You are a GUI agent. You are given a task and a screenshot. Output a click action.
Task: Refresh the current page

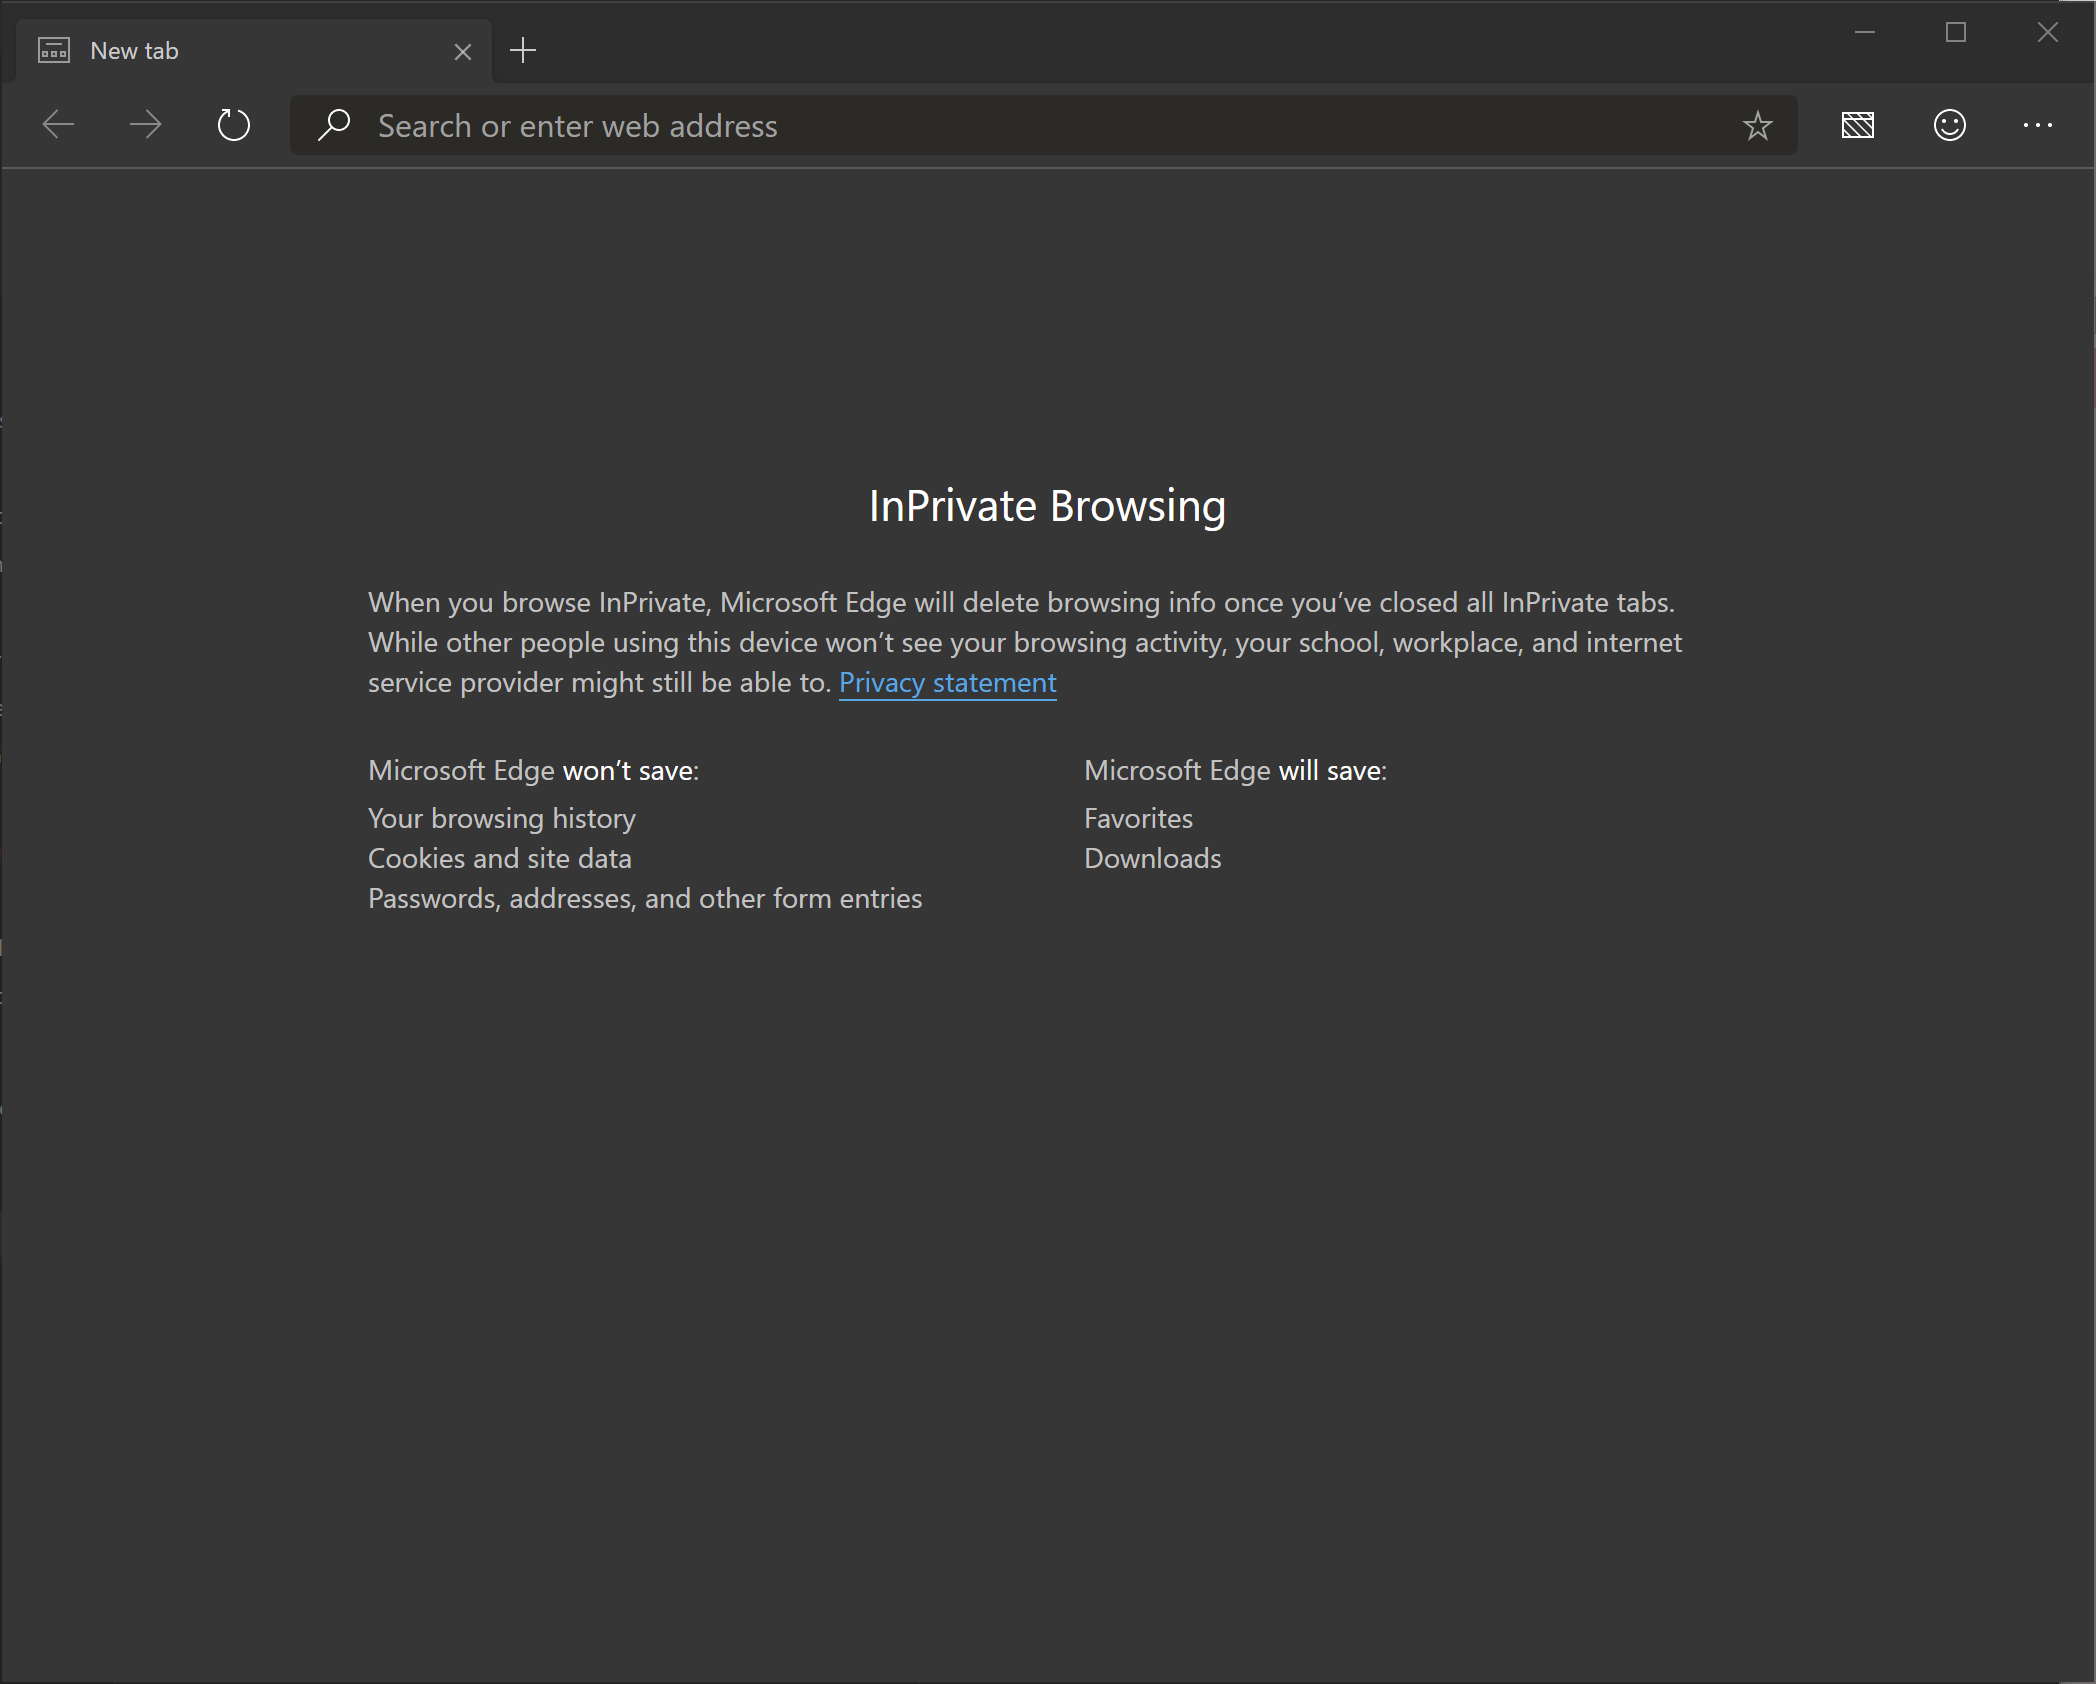pos(234,124)
